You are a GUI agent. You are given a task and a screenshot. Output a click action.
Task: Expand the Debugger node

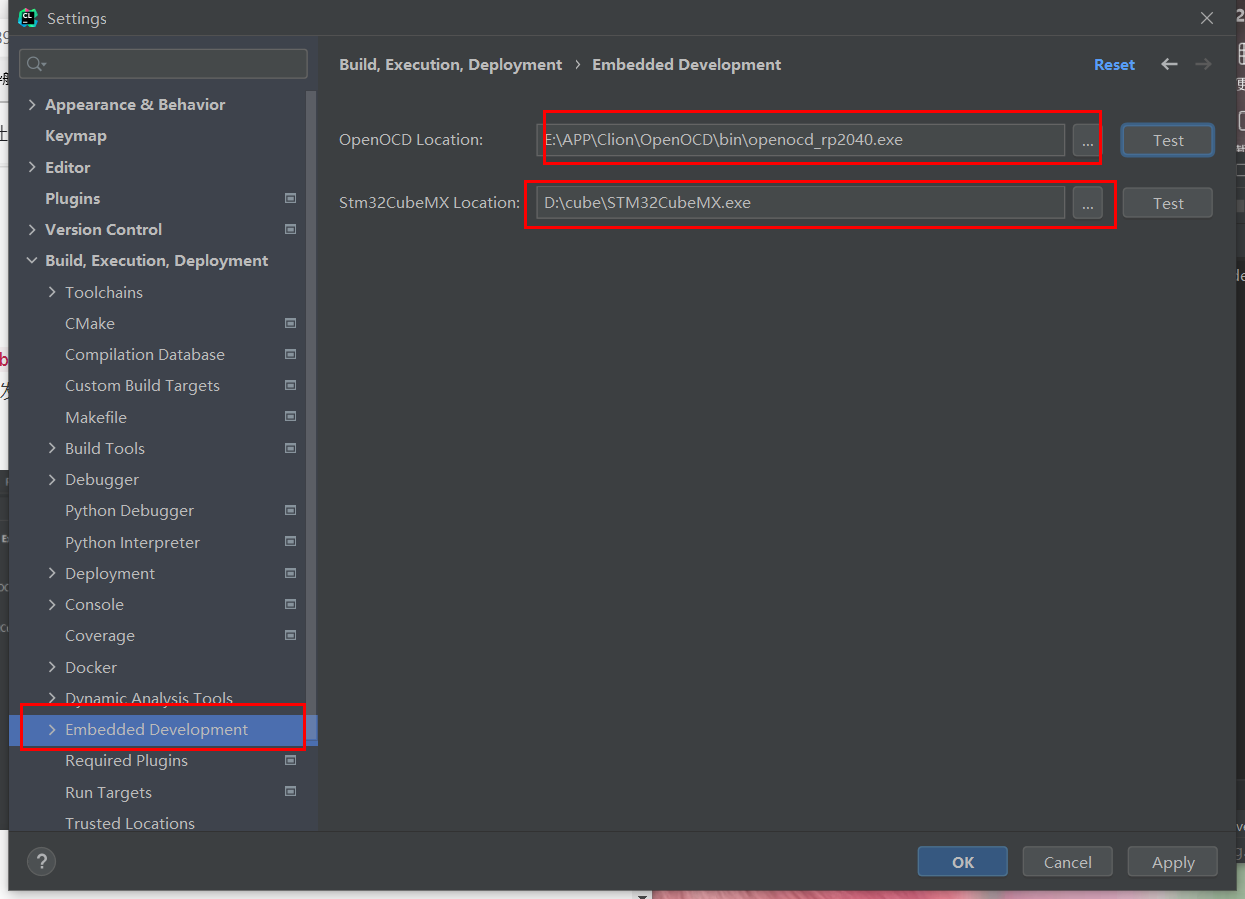point(52,480)
